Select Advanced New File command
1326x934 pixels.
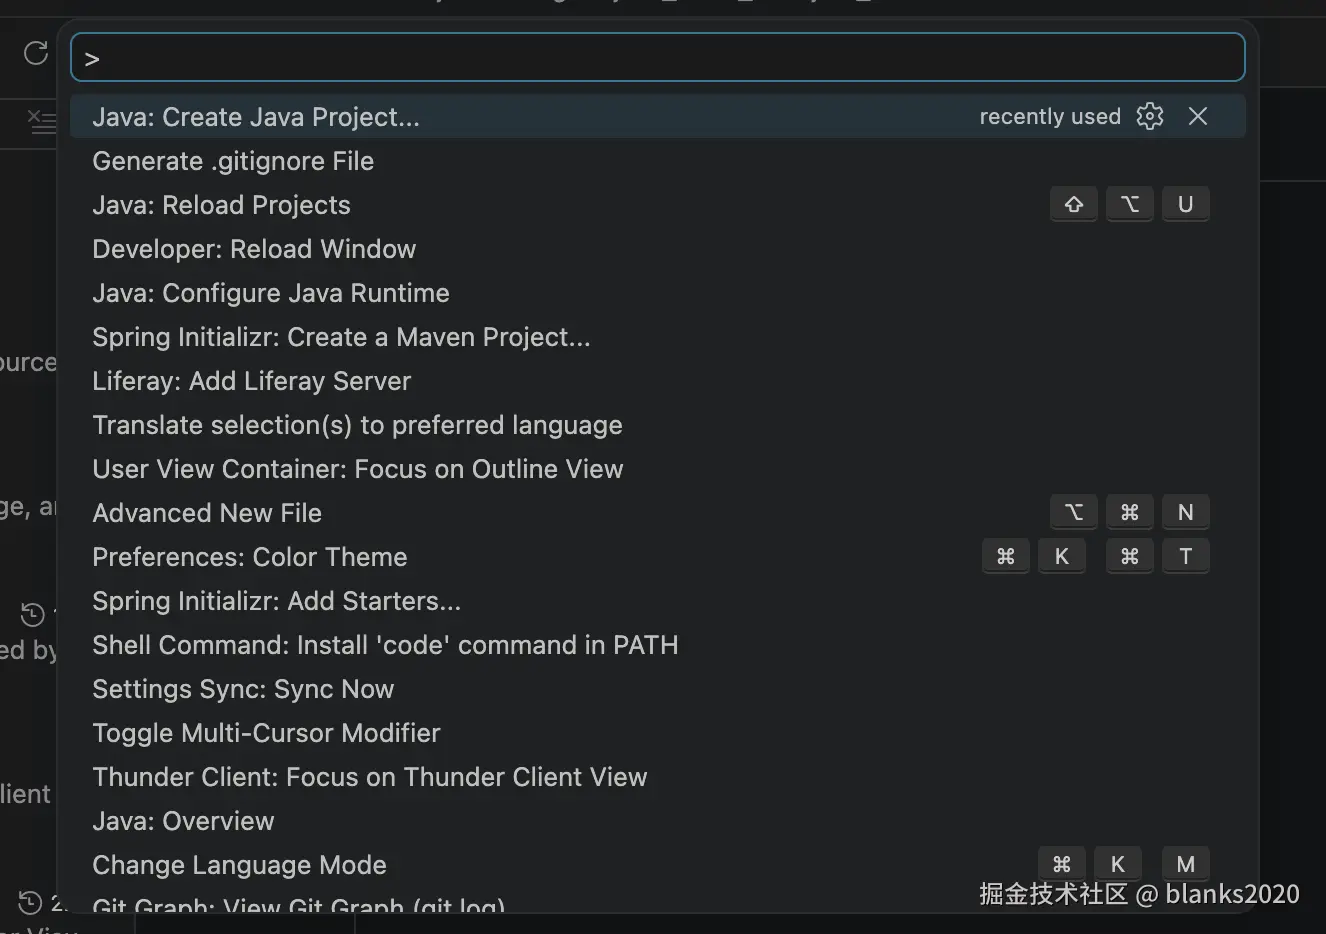click(207, 513)
